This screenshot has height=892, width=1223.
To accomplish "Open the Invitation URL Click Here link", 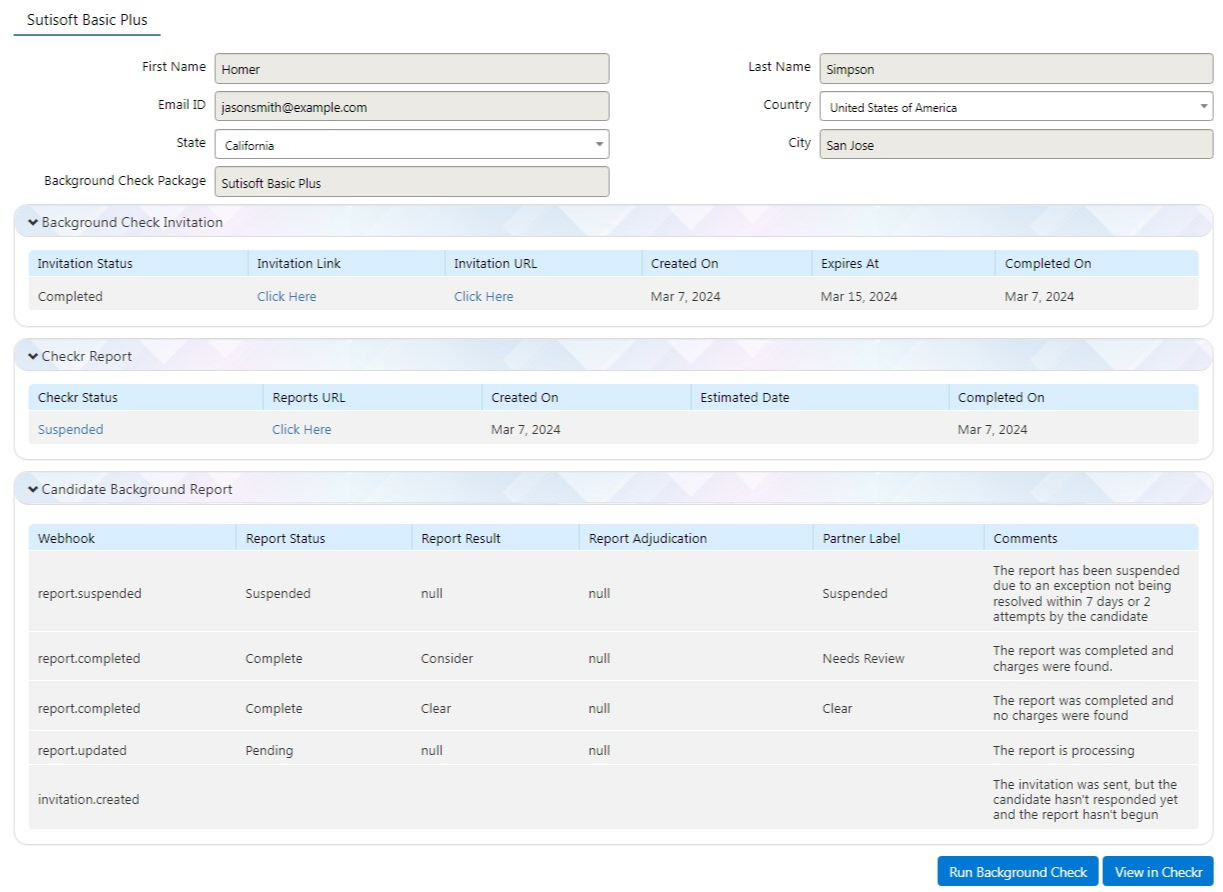I will coord(483,296).
